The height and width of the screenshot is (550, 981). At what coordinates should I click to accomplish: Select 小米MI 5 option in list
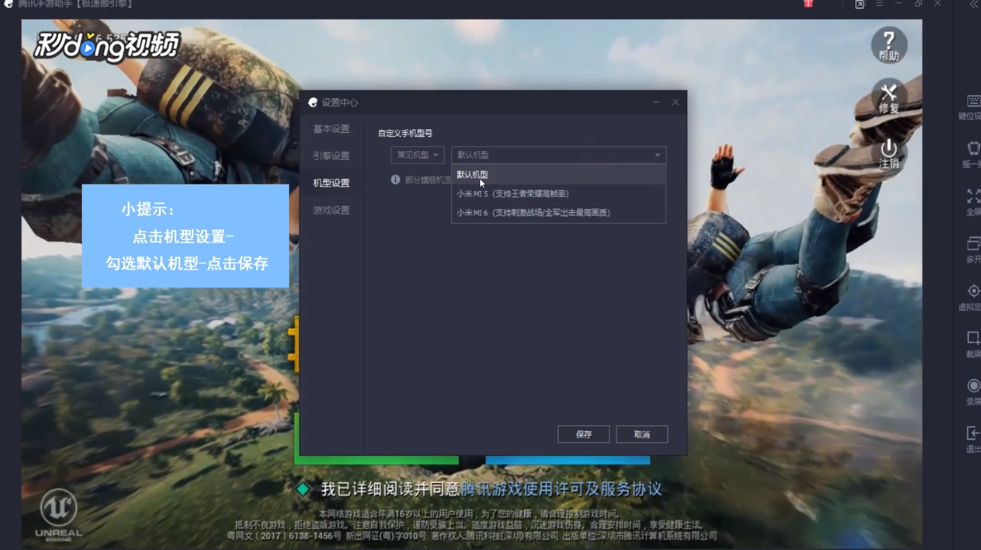(558, 194)
